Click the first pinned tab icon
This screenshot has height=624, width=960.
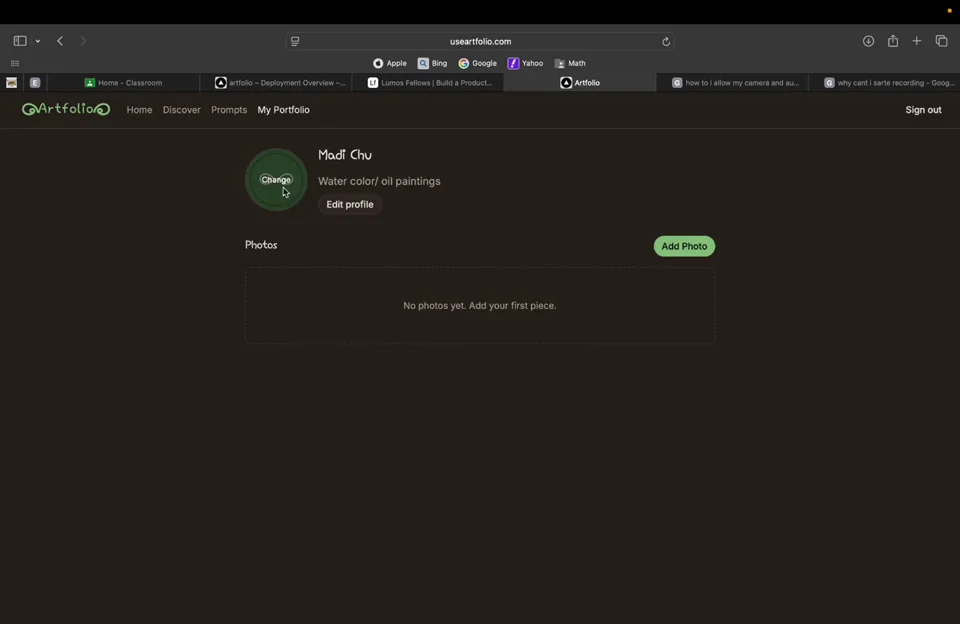pyautogui.click(x=12, y=83)
